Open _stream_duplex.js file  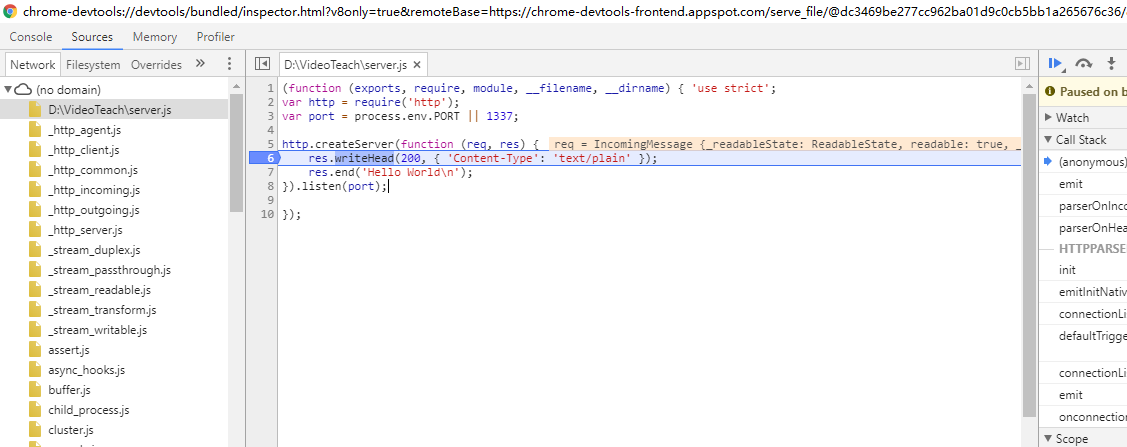click(94, 250)
